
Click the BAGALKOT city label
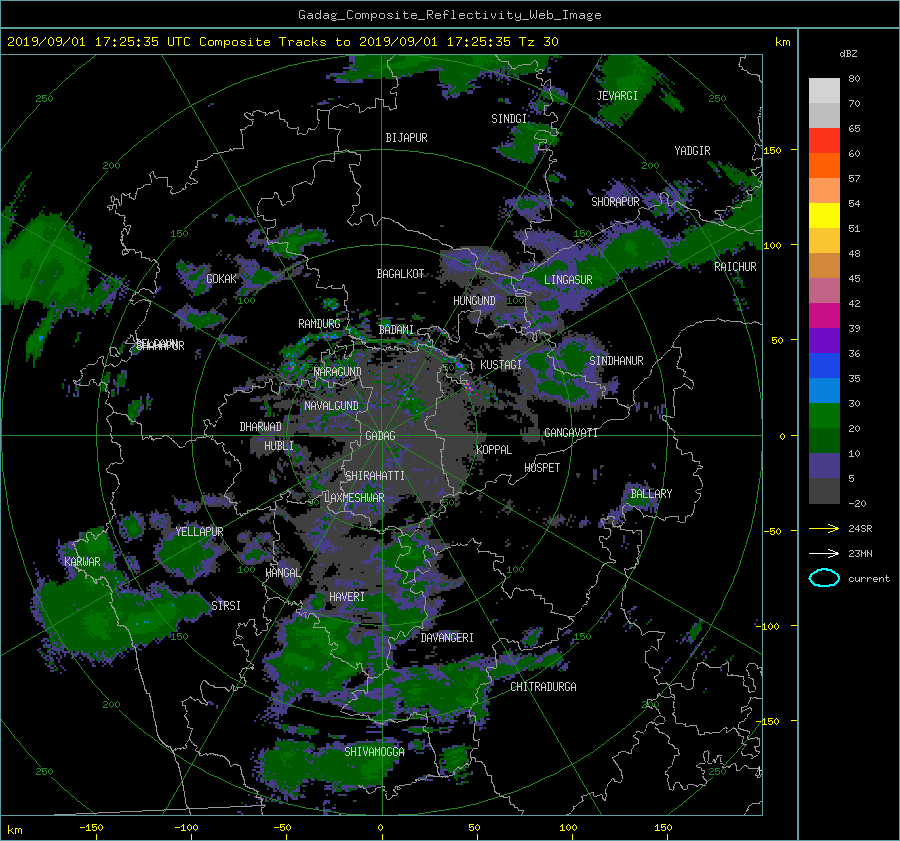point(400,274)
